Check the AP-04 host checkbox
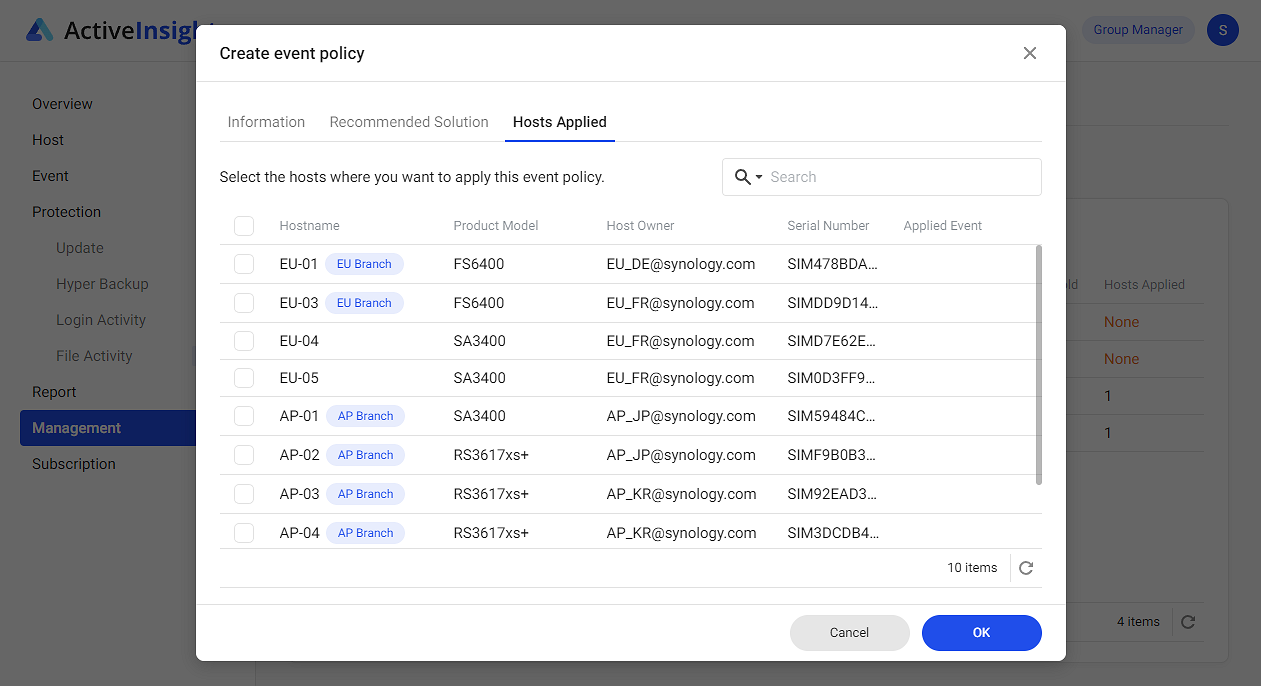The width and height of the screenshot is (1261, 686). tap(244, 532)
